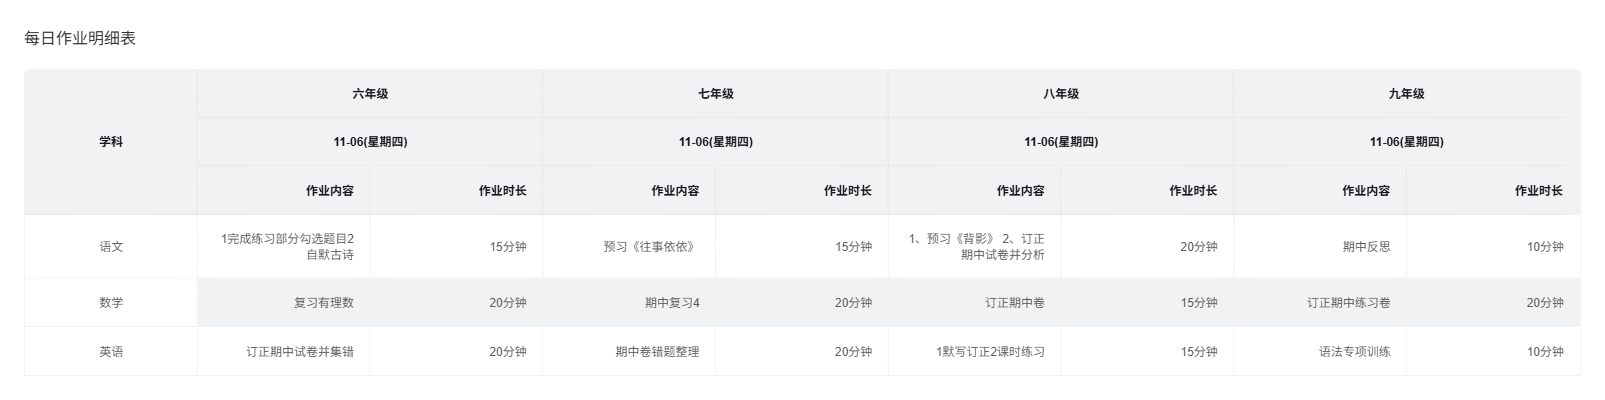Select the 订正期中卷 homework cell
Viewport: 1605px width, 400px height.
[1014, 303]
